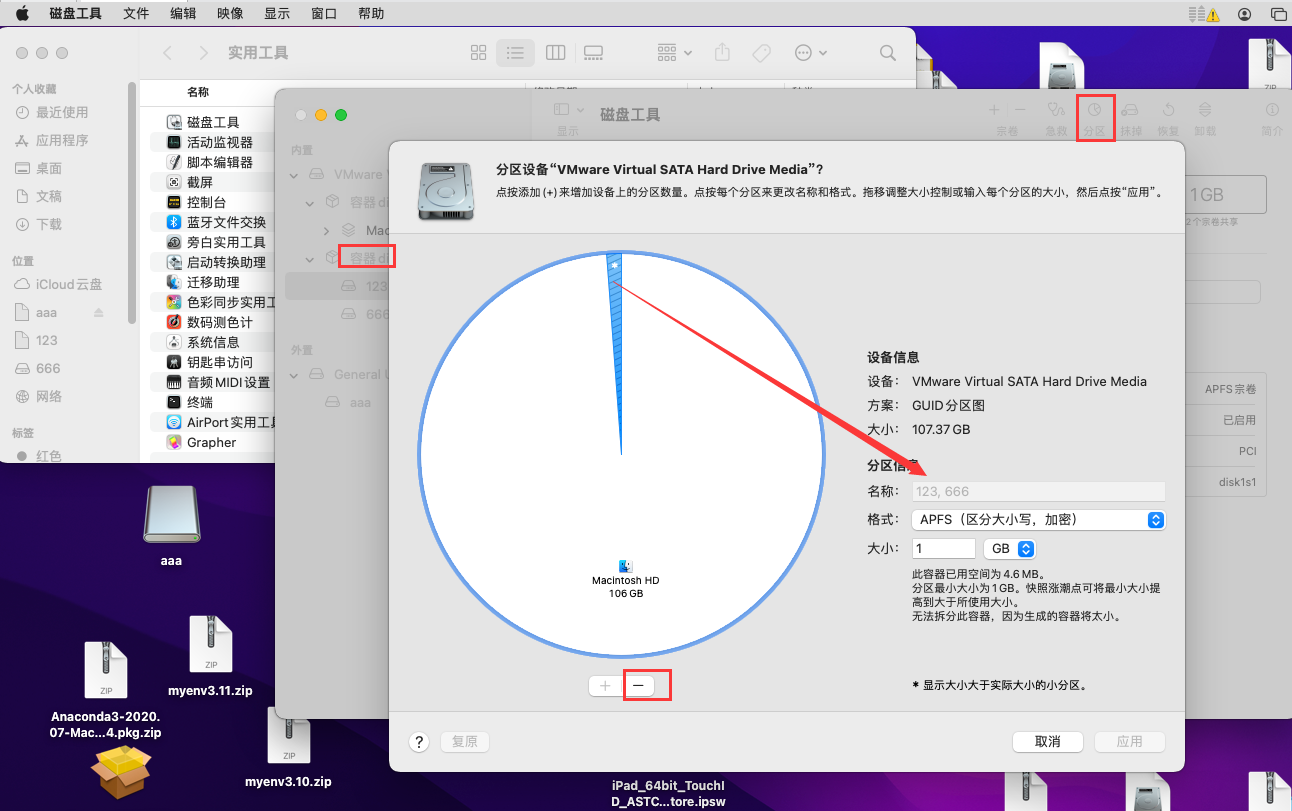Open 网络 in Finder sidebar
Viewport: 1292px width, 811px height.
point(49,396)
